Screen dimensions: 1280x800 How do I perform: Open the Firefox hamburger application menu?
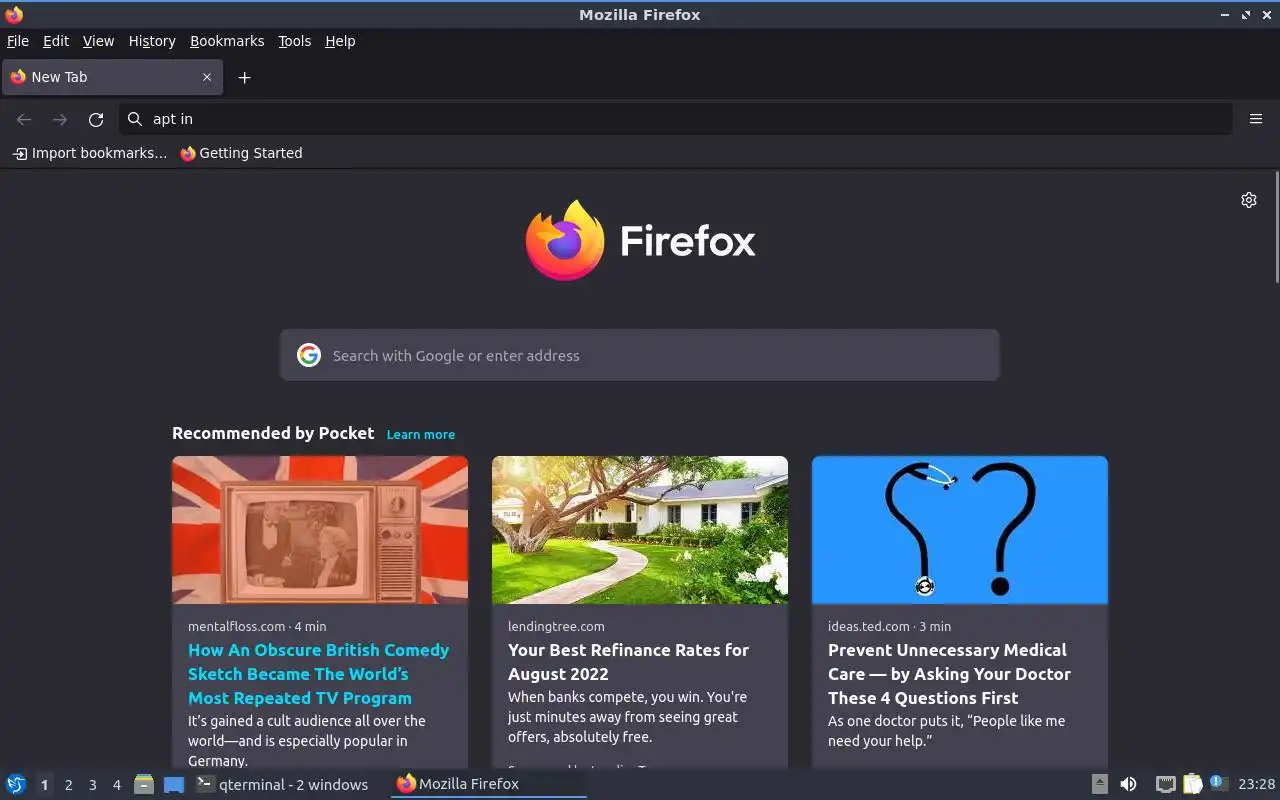1256,119
